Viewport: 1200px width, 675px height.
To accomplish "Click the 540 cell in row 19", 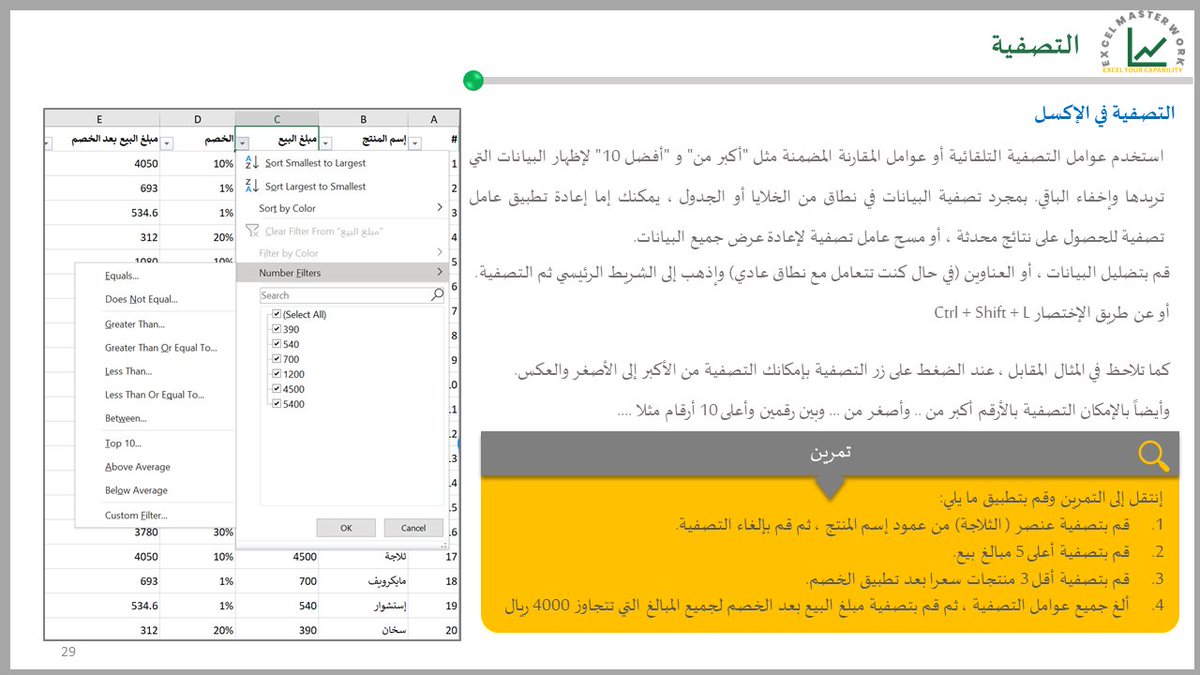I will 277,605.
